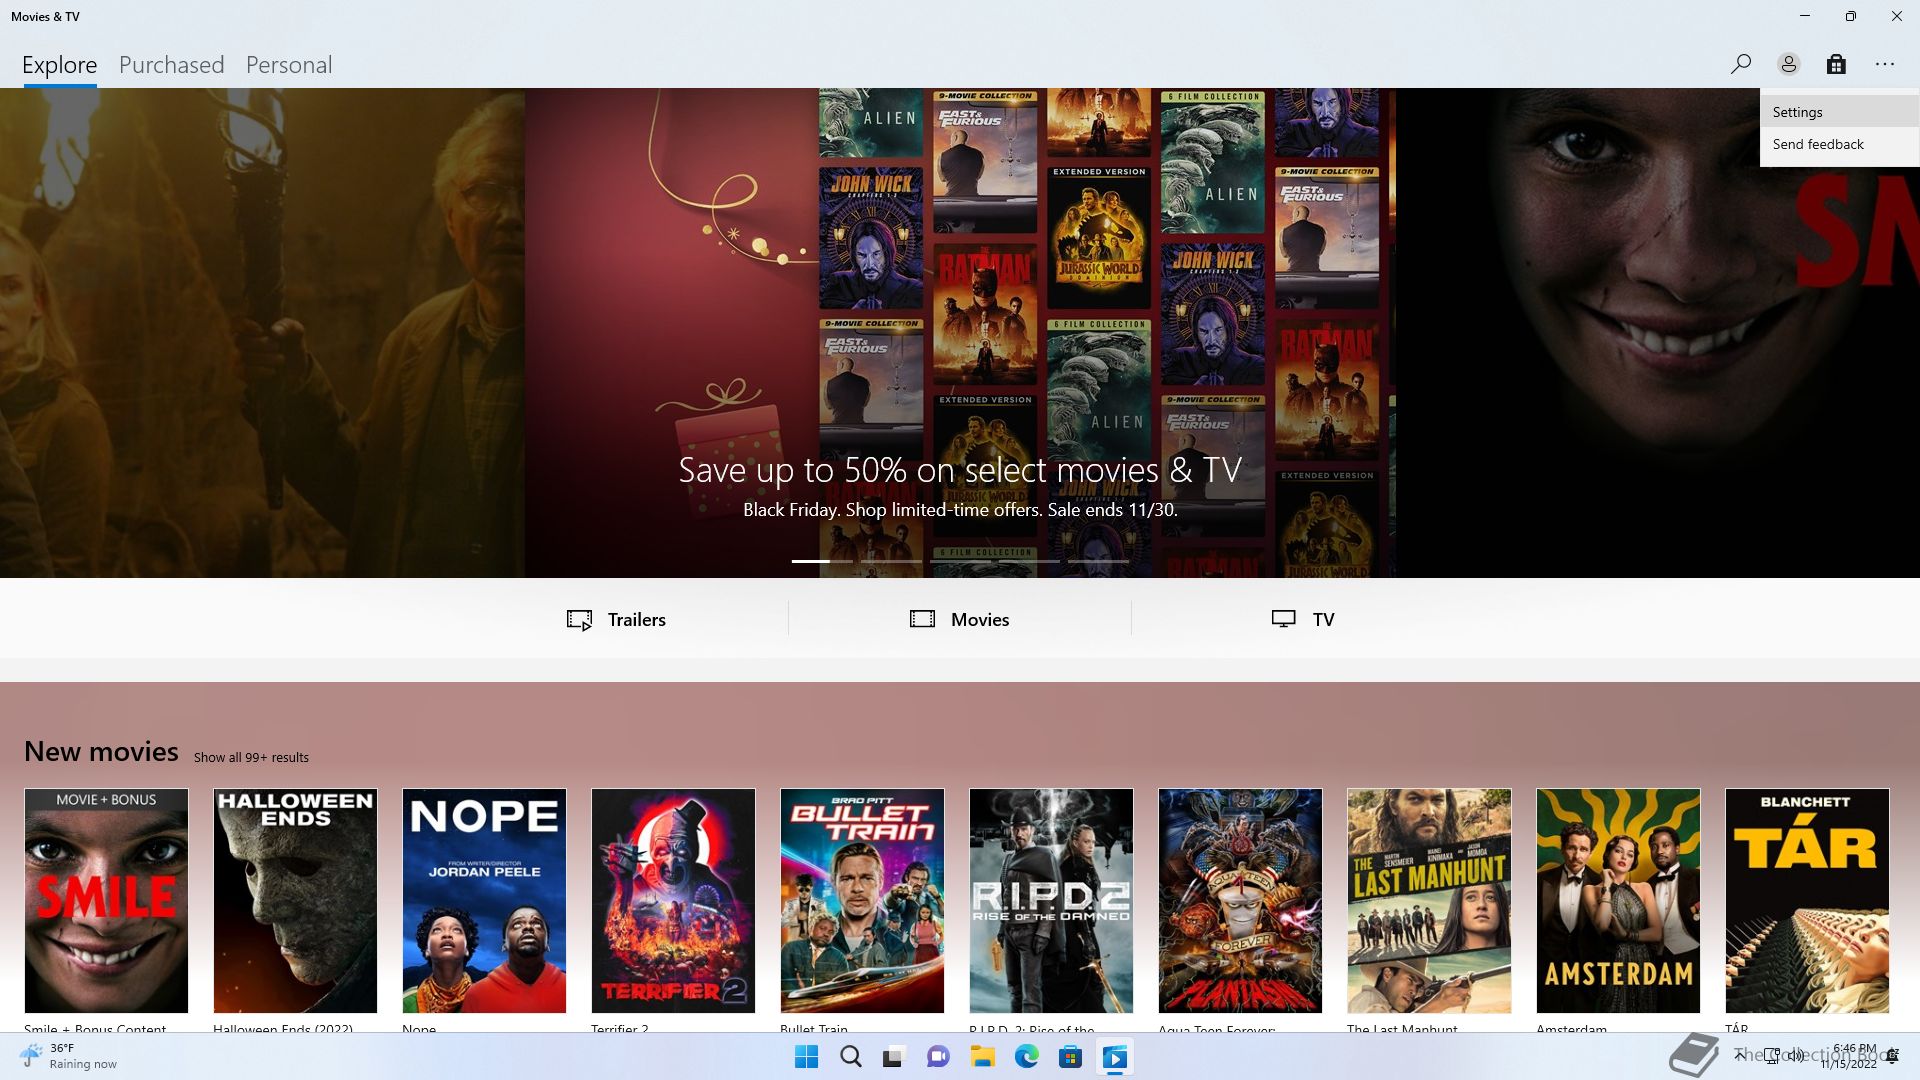Open the weather widget showing 36°F
Screen dimensions: 1920x1080
tap(68, 1056)
